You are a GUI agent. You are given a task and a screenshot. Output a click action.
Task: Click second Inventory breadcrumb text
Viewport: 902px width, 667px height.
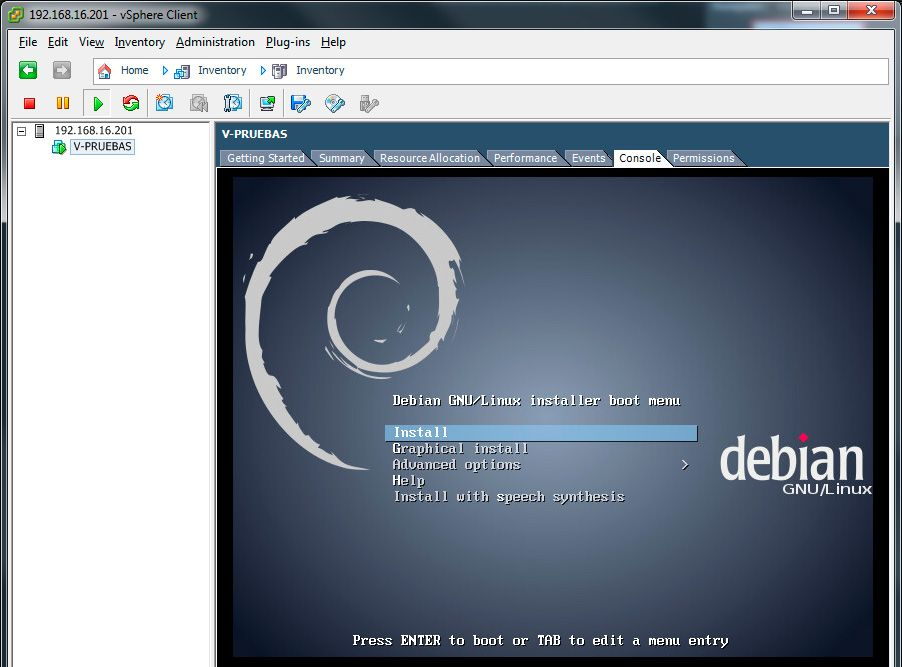[320, 70]
